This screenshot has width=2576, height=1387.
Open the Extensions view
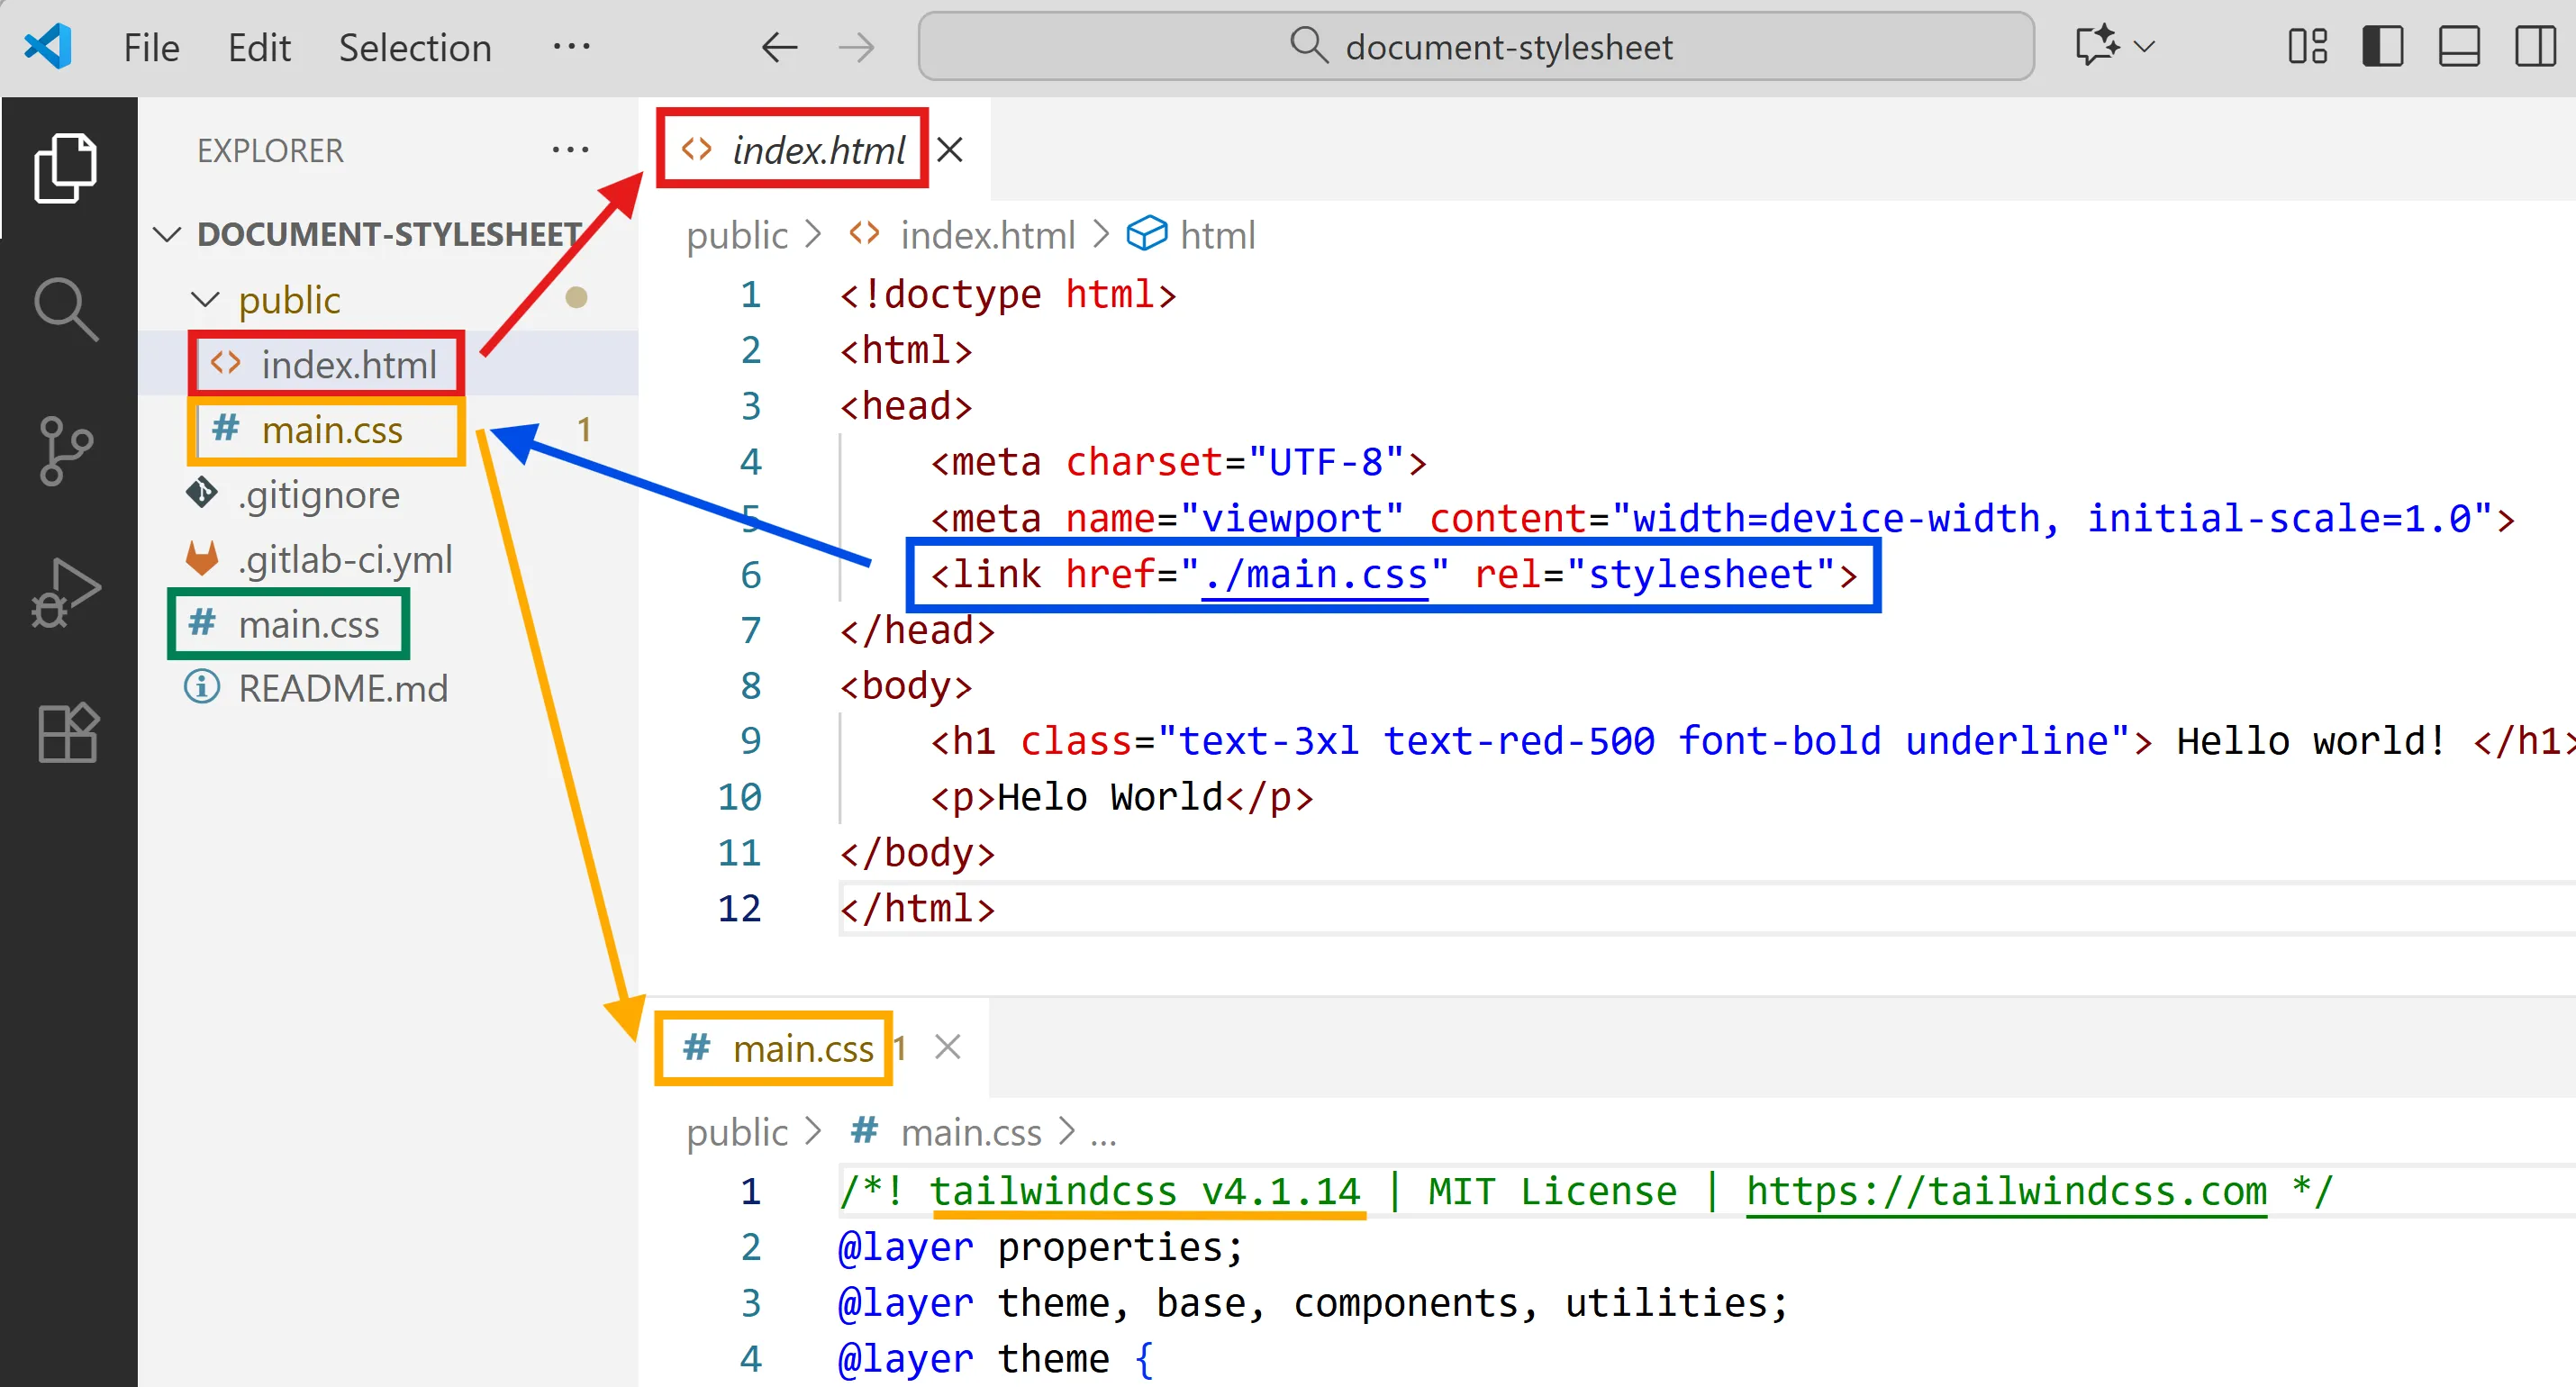click(66, 733)
